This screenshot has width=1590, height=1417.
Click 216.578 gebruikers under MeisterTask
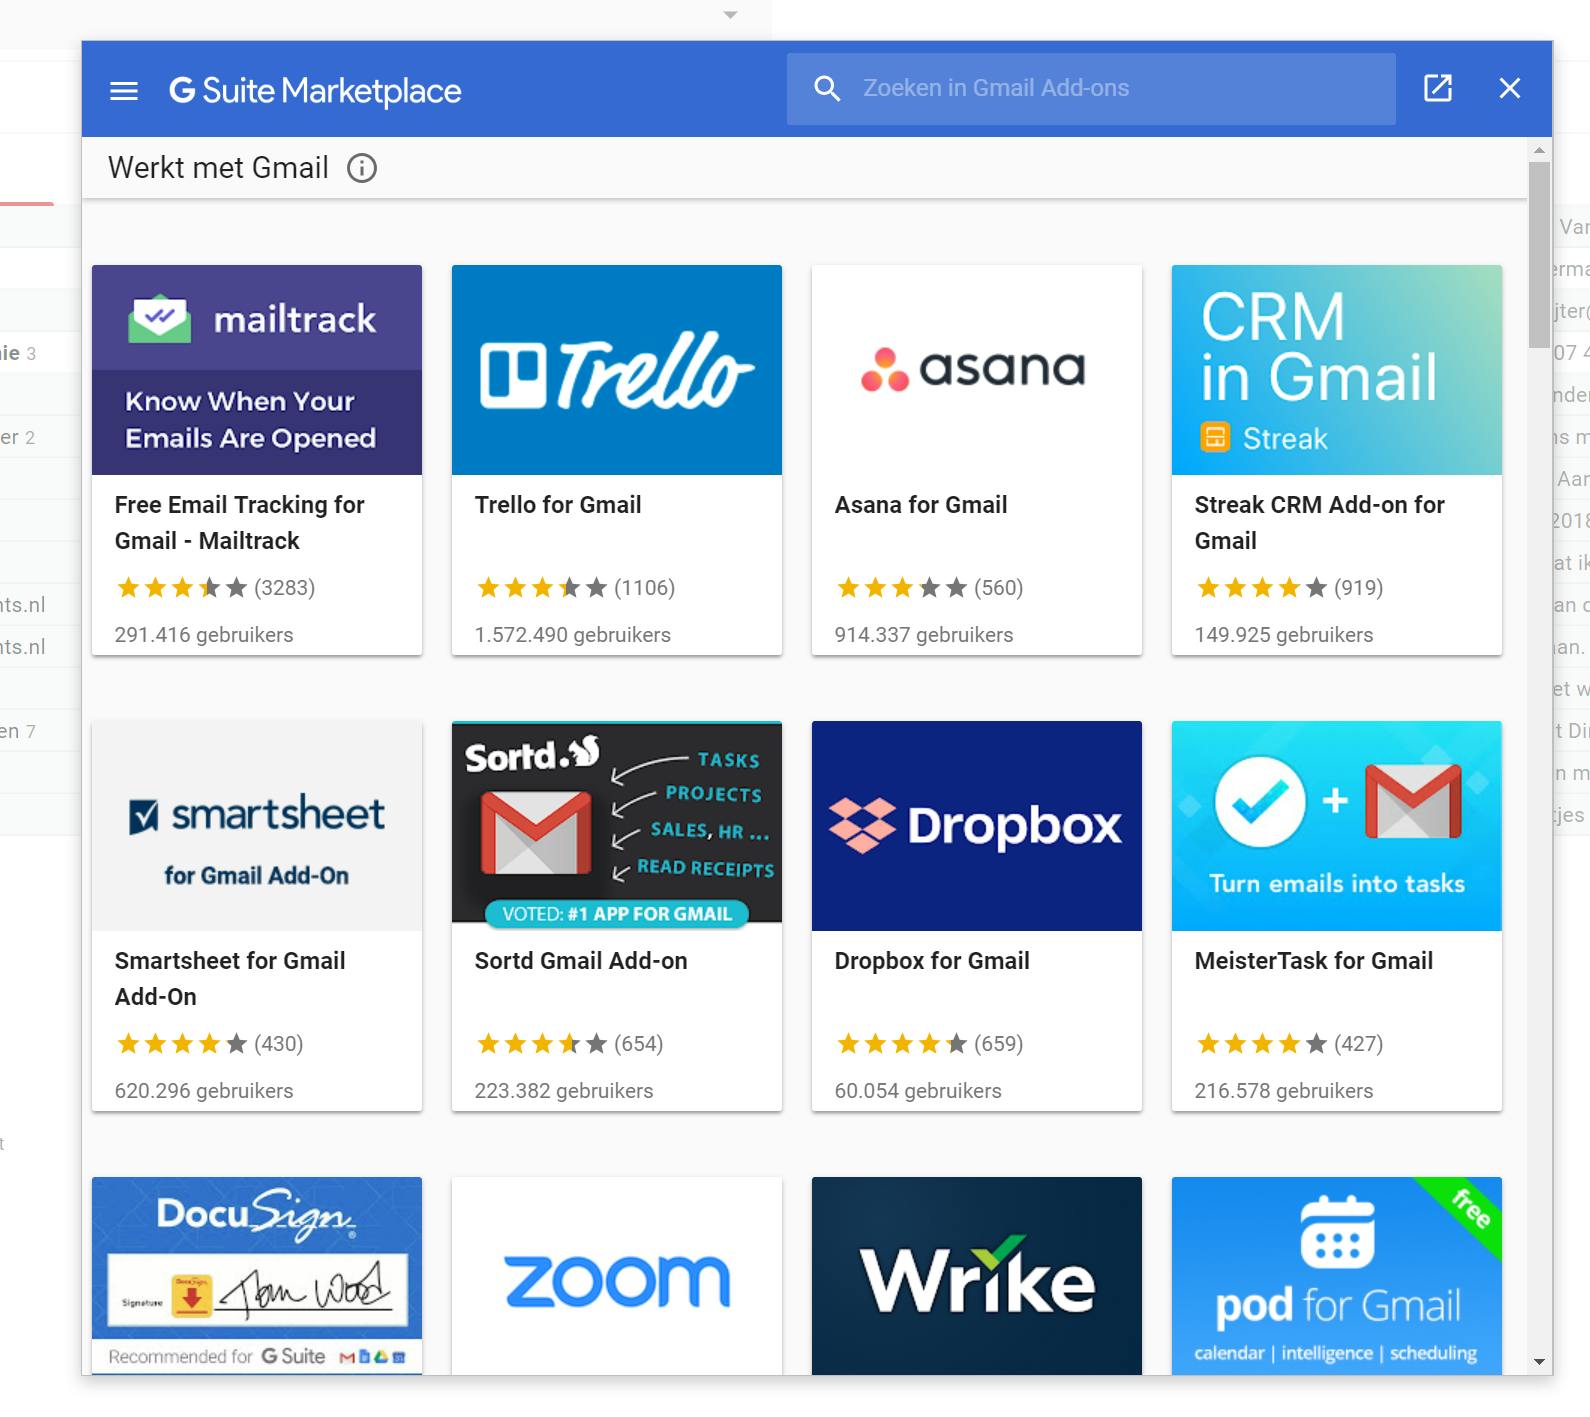pos(1284,1091)
